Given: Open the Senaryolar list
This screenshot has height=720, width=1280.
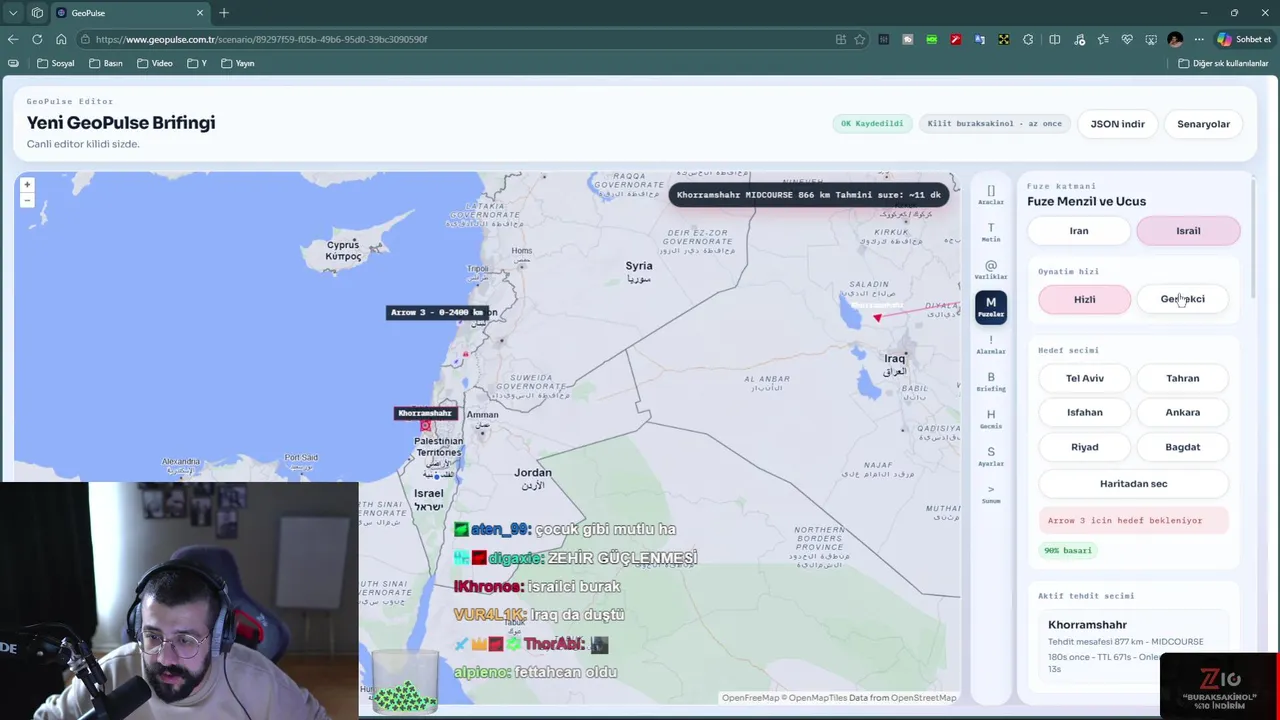Looking at the screenshot, I should click(x=1203, y=124).
